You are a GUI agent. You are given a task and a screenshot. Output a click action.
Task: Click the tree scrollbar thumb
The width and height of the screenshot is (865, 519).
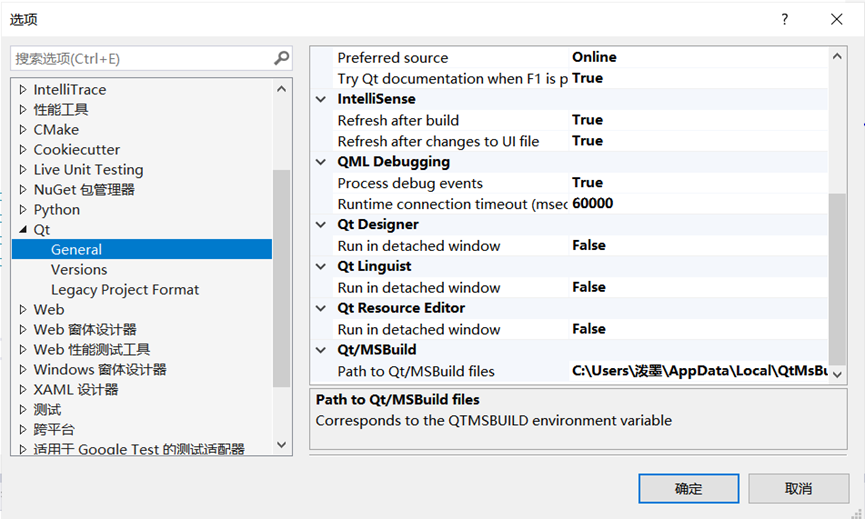(x=281, y=279)
